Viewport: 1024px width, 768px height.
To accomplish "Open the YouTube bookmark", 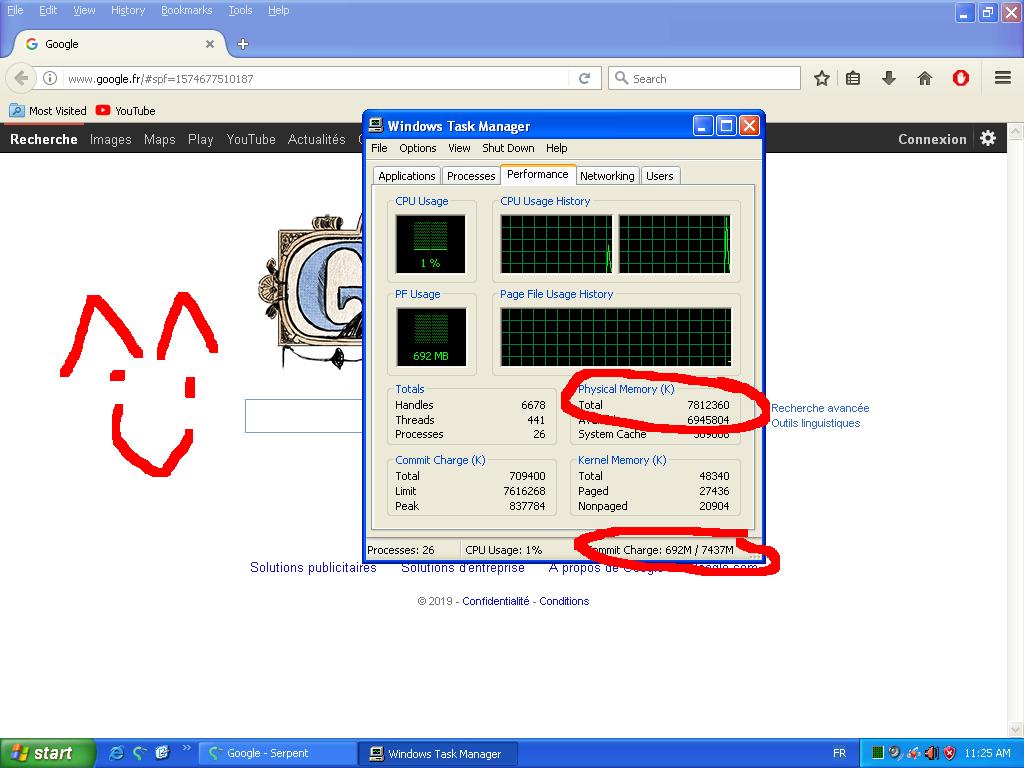I will 125,111.
